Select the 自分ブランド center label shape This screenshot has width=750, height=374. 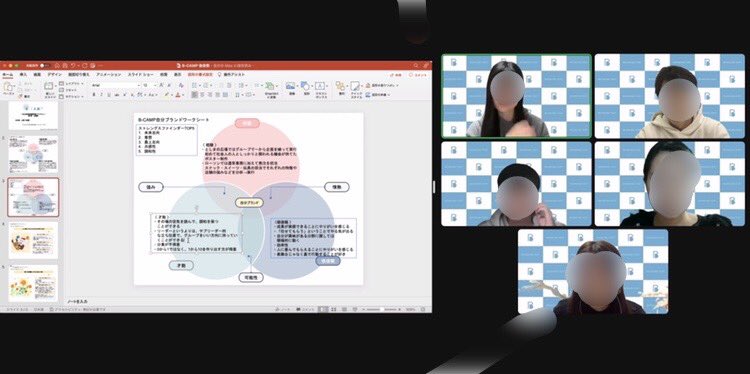(x=249, y=203)
